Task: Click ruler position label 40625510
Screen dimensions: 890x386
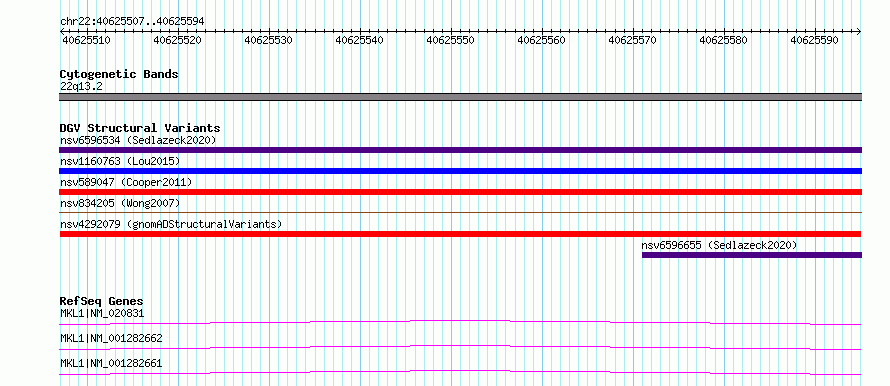Action: [x=86, y=41]
